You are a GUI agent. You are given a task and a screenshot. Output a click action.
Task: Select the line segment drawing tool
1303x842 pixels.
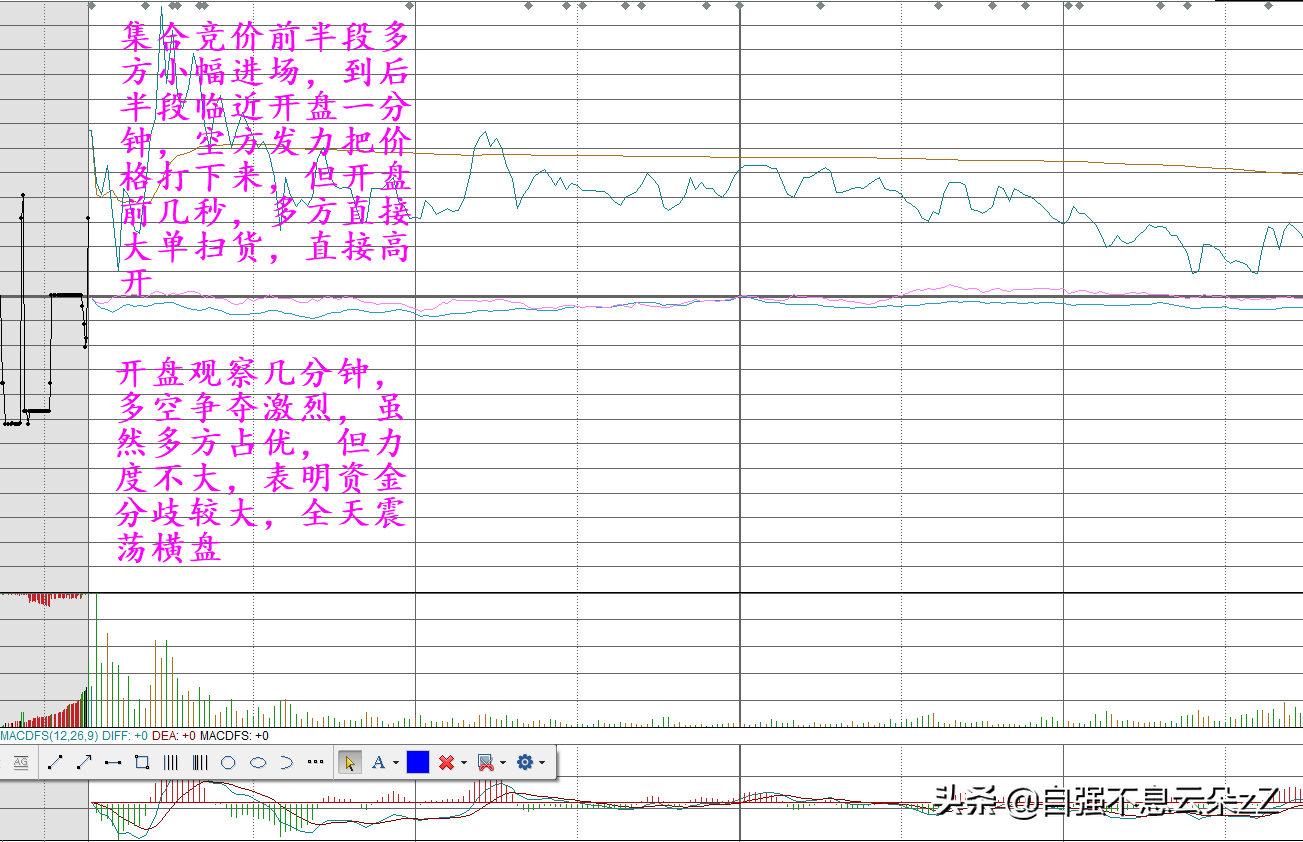(x=55, y=762)
